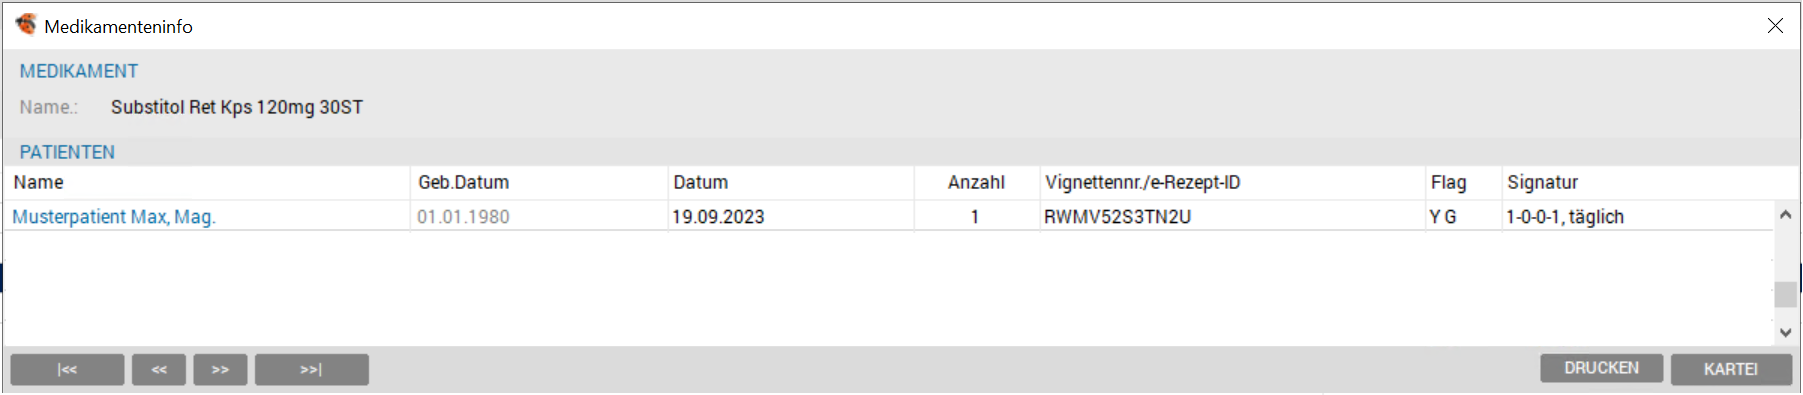Click the scroll up arrow in patient list
Viewport: 1803px width, 395px height.
[x=1785, y=215]
